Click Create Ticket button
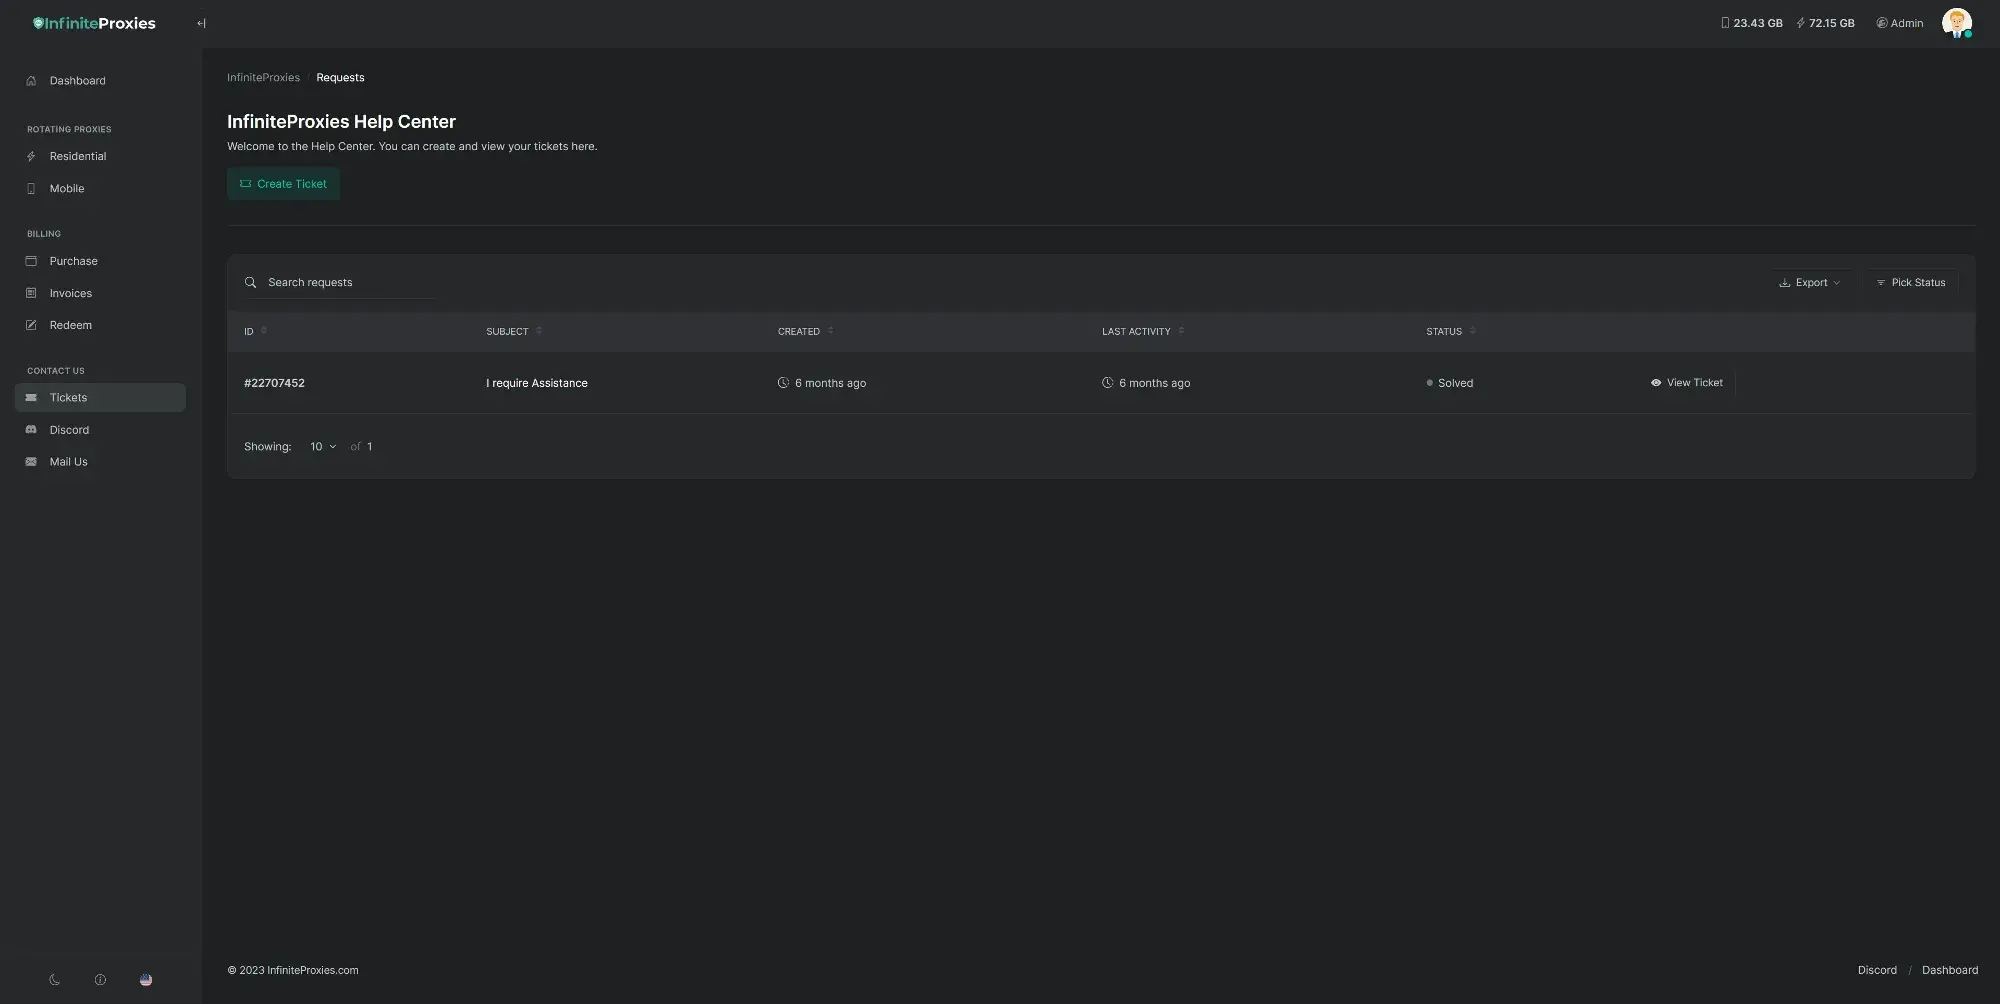Image resolution: width=2000 pixels, height=1004 pixels. (x=283, y=184)
